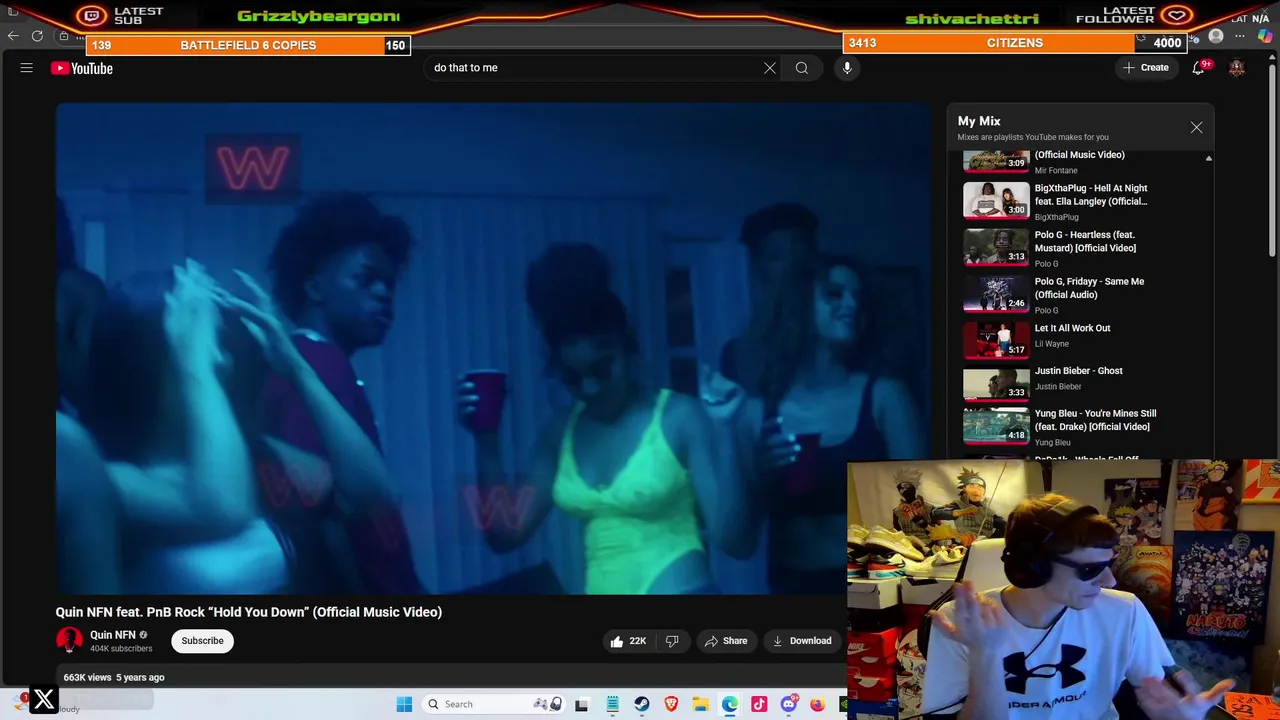
Task: Clear the search box with the X
Action: coord(770,68)
